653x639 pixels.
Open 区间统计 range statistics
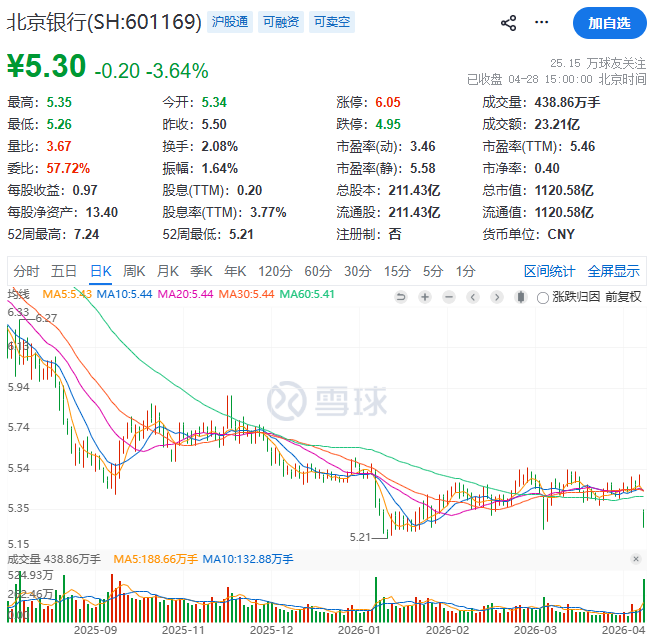point(549,271)
